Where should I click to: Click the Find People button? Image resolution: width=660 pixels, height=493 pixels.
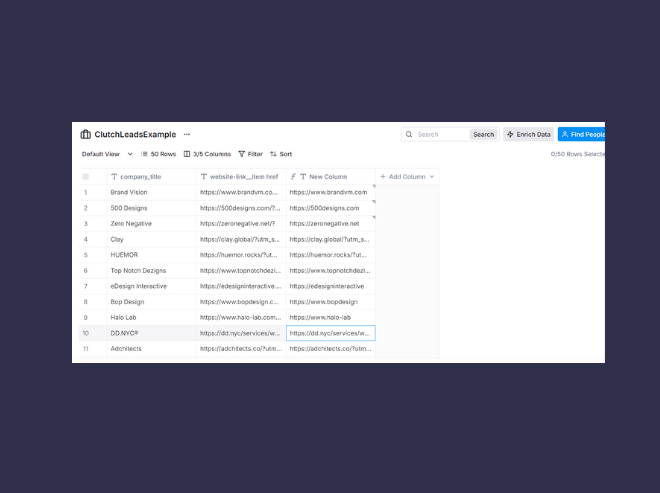pos(582,134)
